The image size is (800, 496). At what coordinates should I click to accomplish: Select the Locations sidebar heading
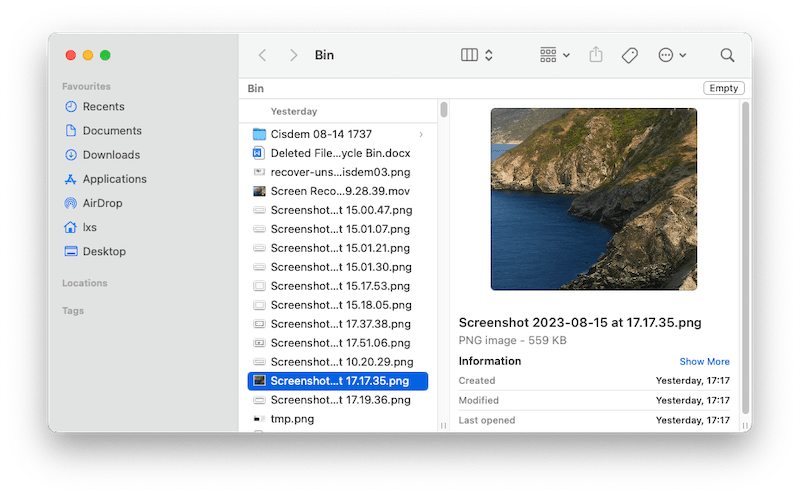click(x=85, y=283)
